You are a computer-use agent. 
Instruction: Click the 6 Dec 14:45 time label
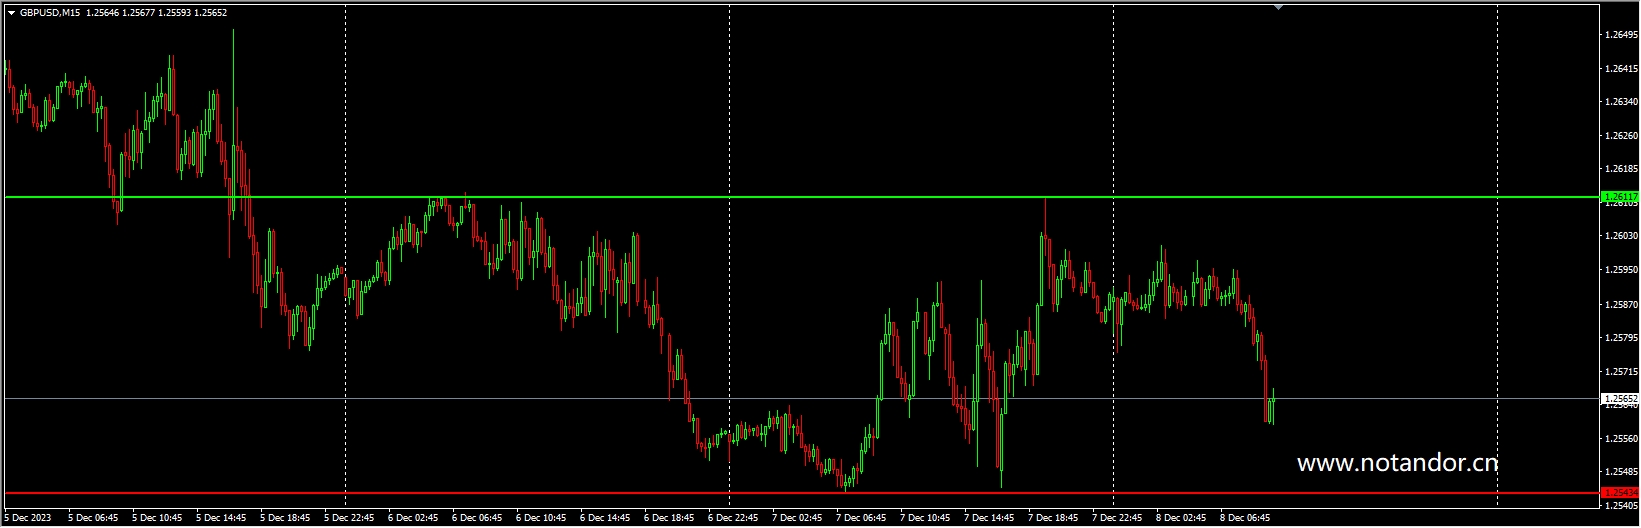(x=605, y=518)
